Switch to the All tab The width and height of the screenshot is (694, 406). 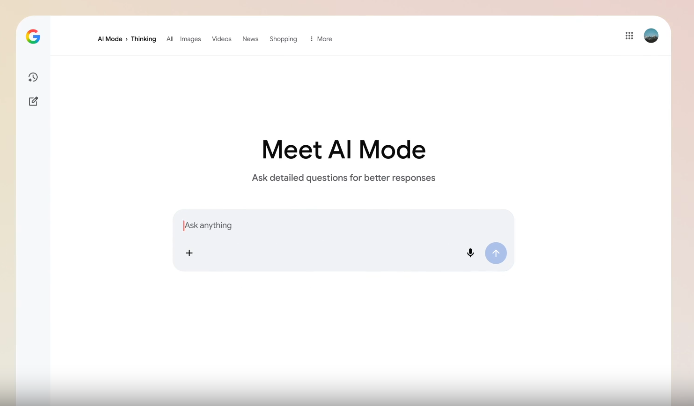pyautogui.click(x=170, y=39)
